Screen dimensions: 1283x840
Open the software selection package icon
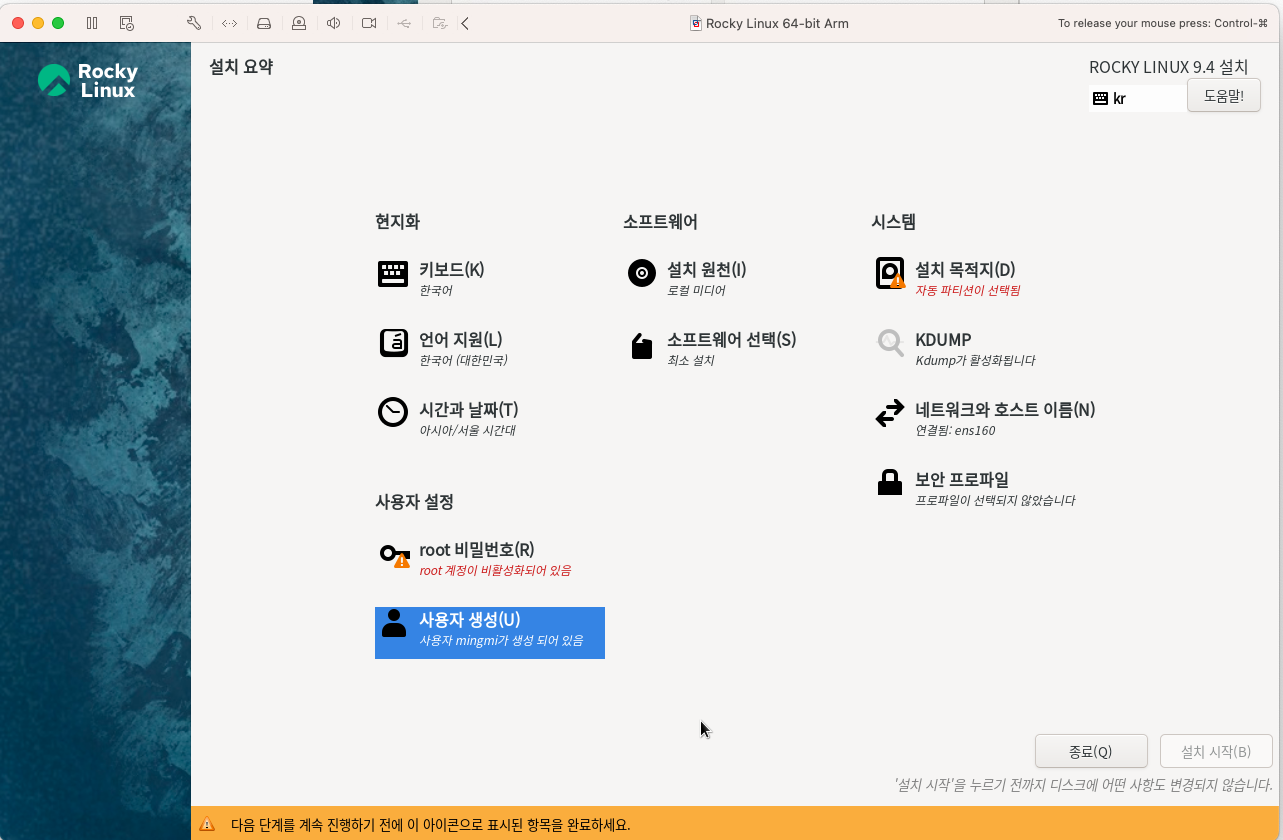pos(641,346)
